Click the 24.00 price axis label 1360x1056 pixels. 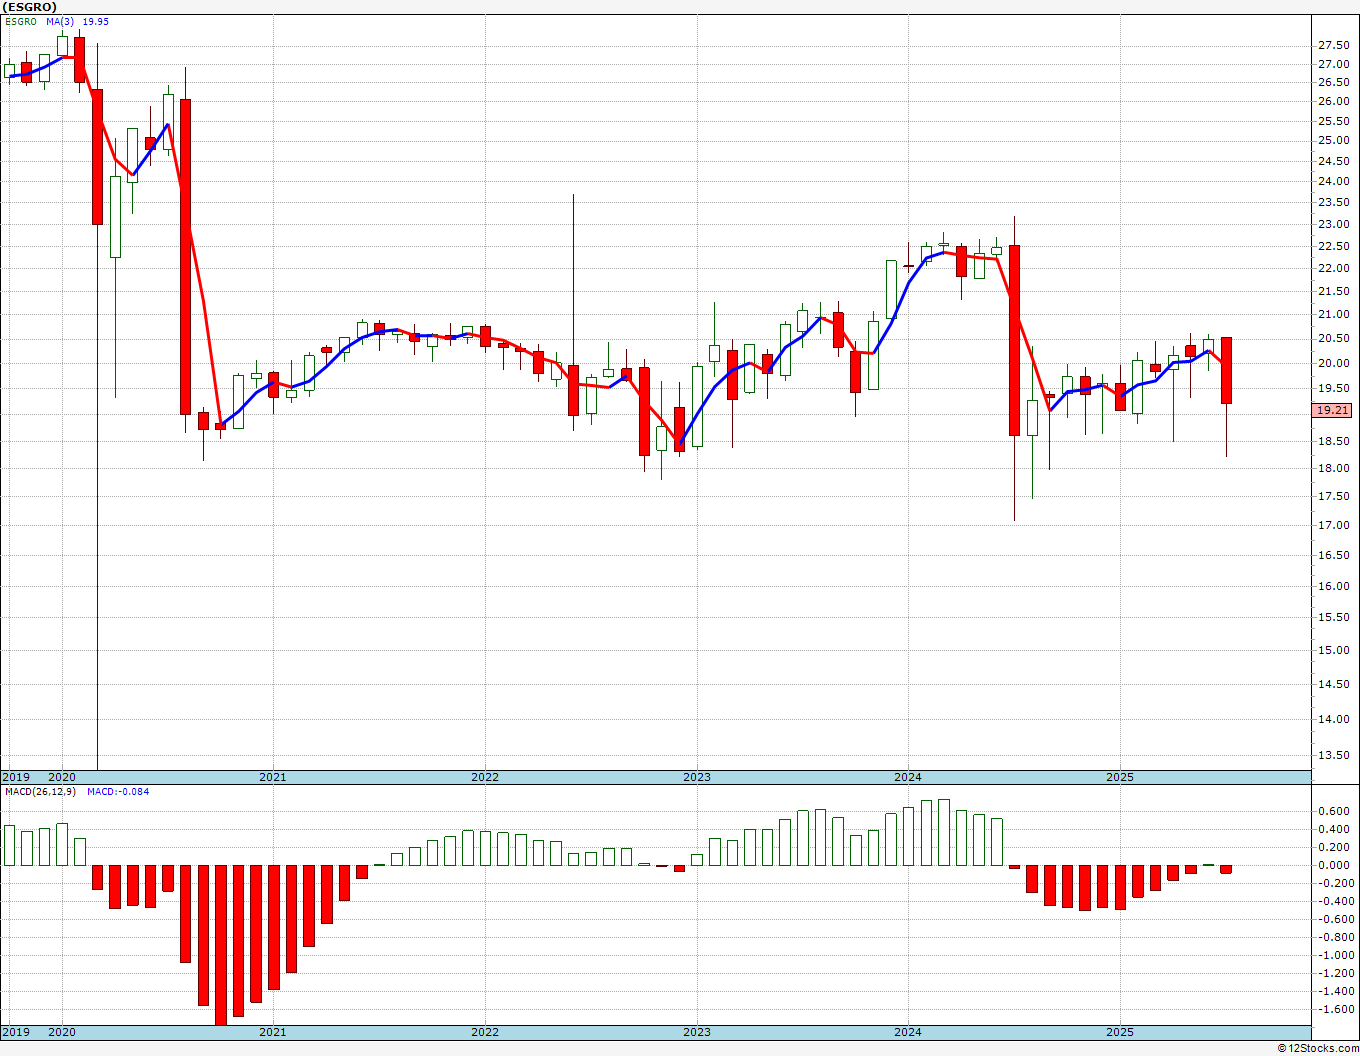pyautogui.click(x=1333, y=182)
